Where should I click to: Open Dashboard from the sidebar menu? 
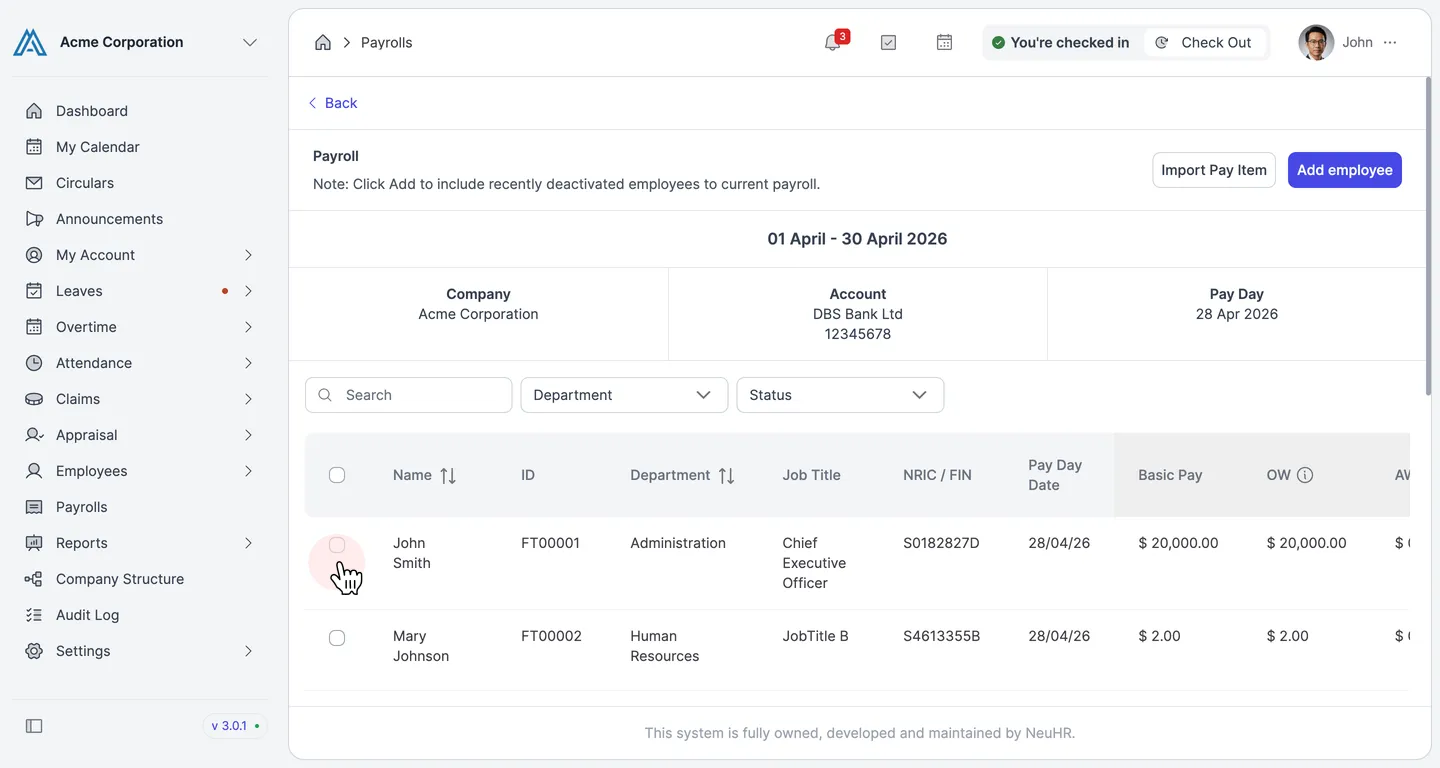tap(92, 111)
